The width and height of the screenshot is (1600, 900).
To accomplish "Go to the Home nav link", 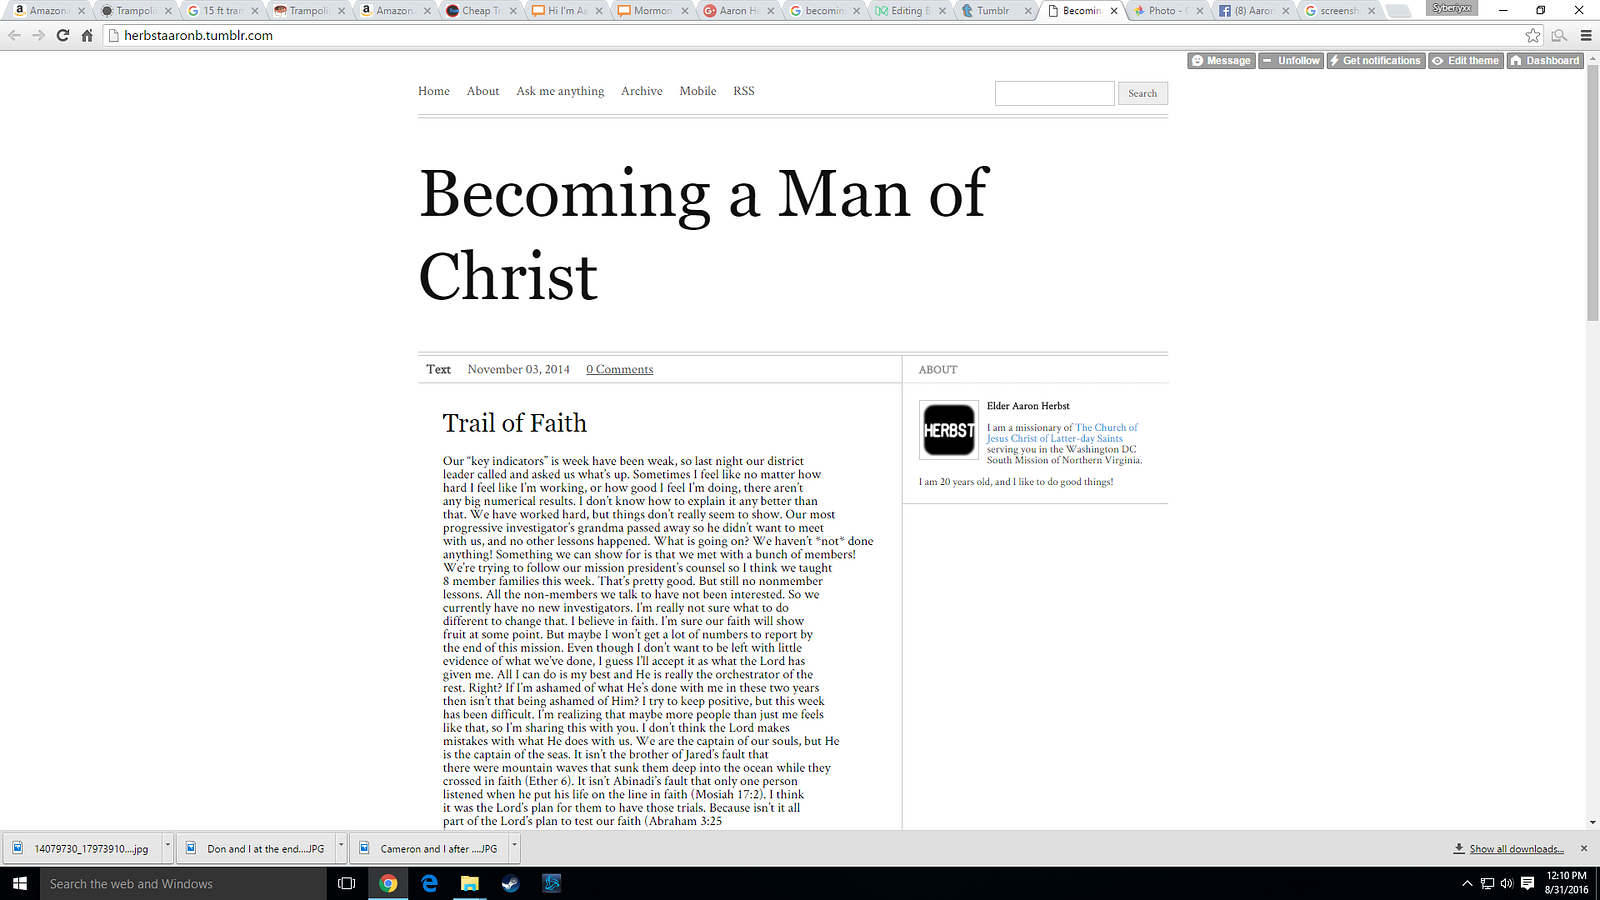I will coord(434,91).
